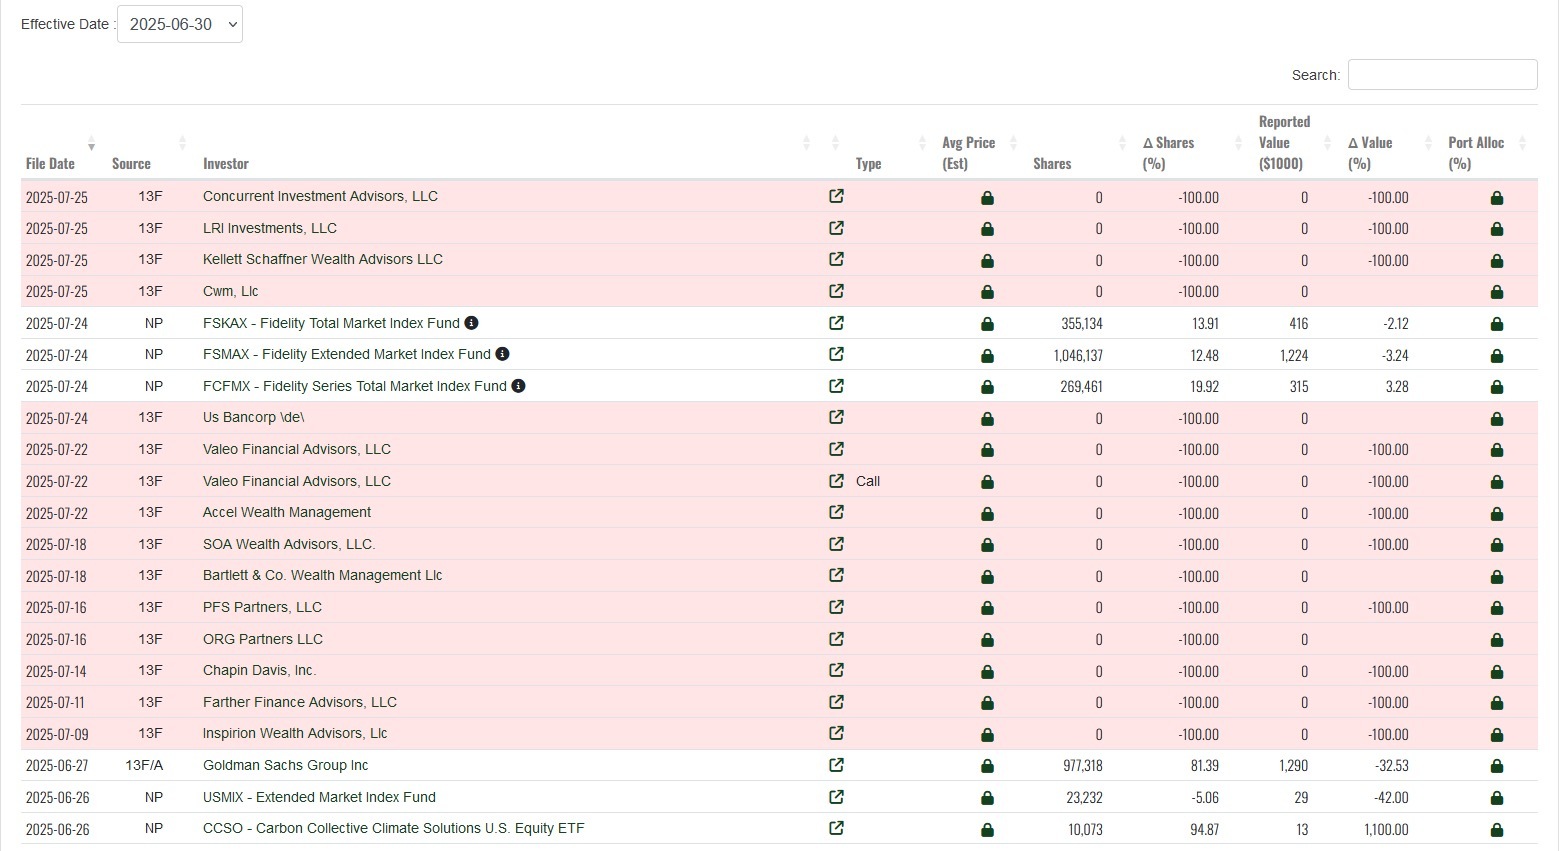Image resolution: width=1559 pixels, height=851 pixels.
Task: Select file date 2025-07-09
Action: coord(57,734)
